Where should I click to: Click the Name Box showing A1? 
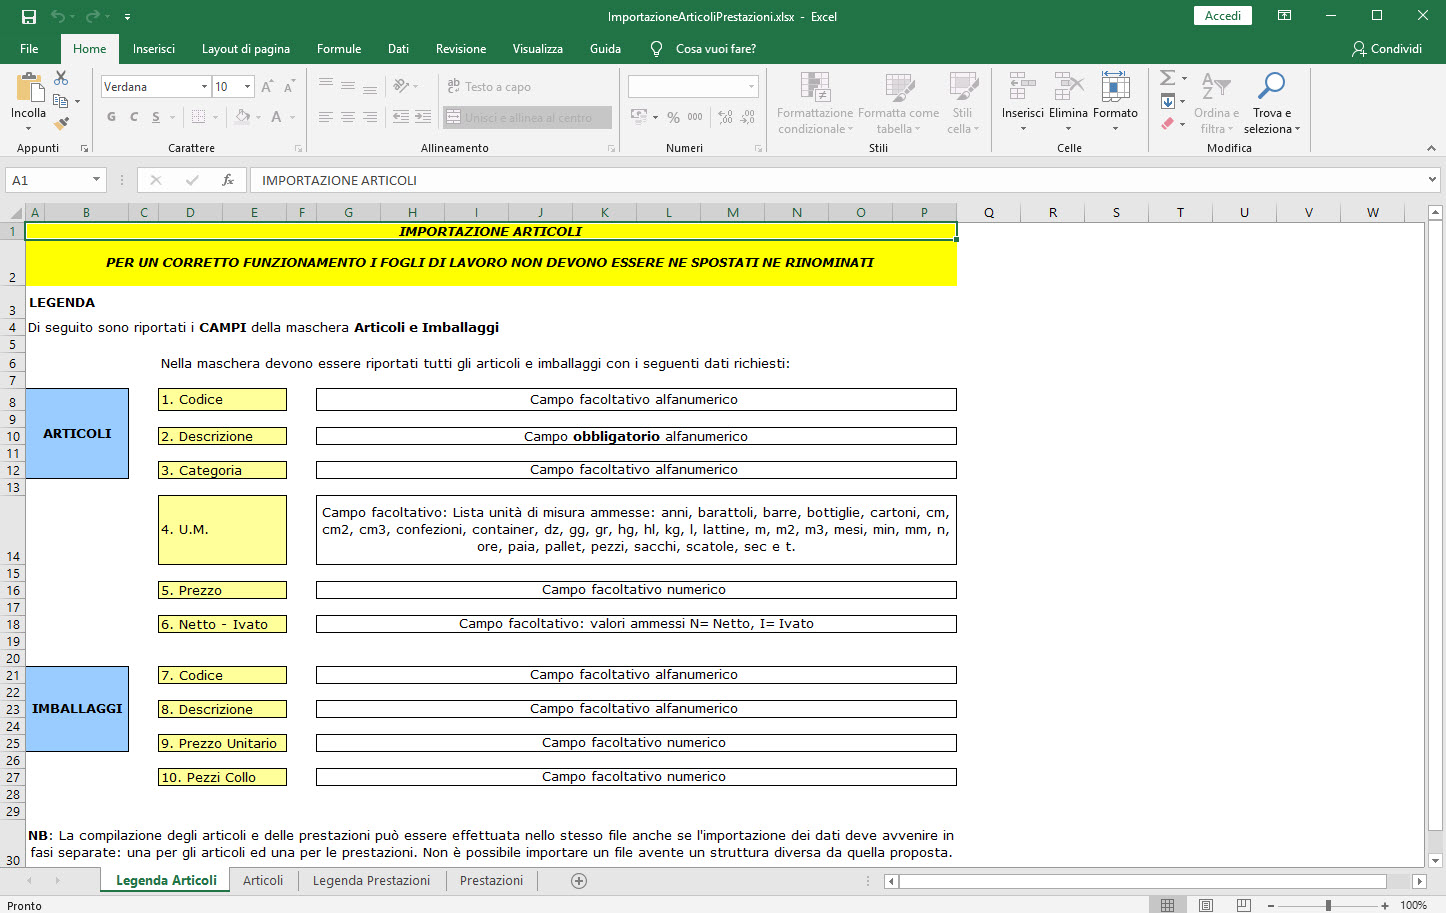tap(56, 180)
